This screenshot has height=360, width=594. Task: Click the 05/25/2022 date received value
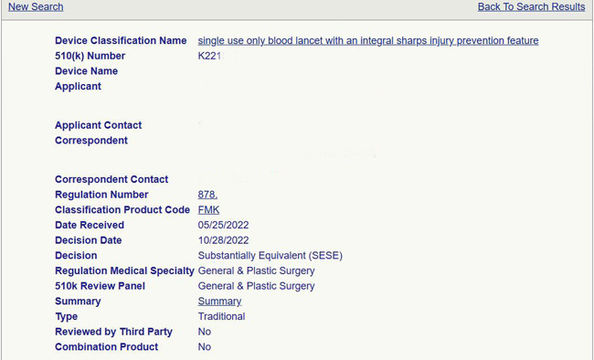(x=223, y=225)
